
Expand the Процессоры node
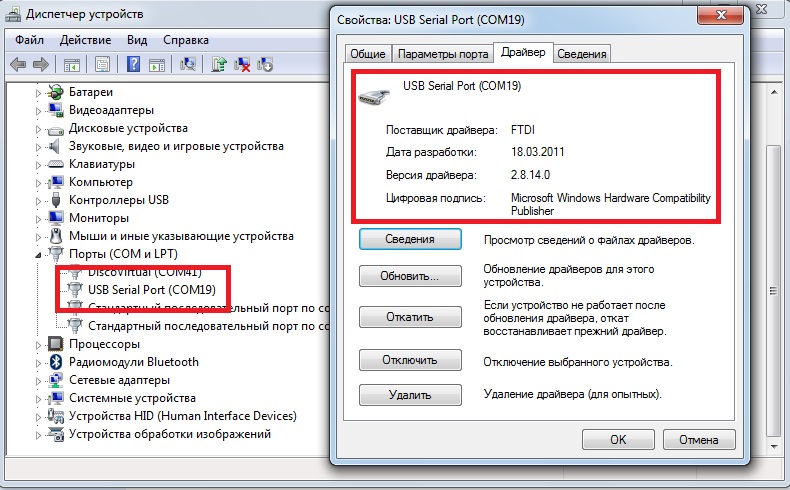click(39, 345)
